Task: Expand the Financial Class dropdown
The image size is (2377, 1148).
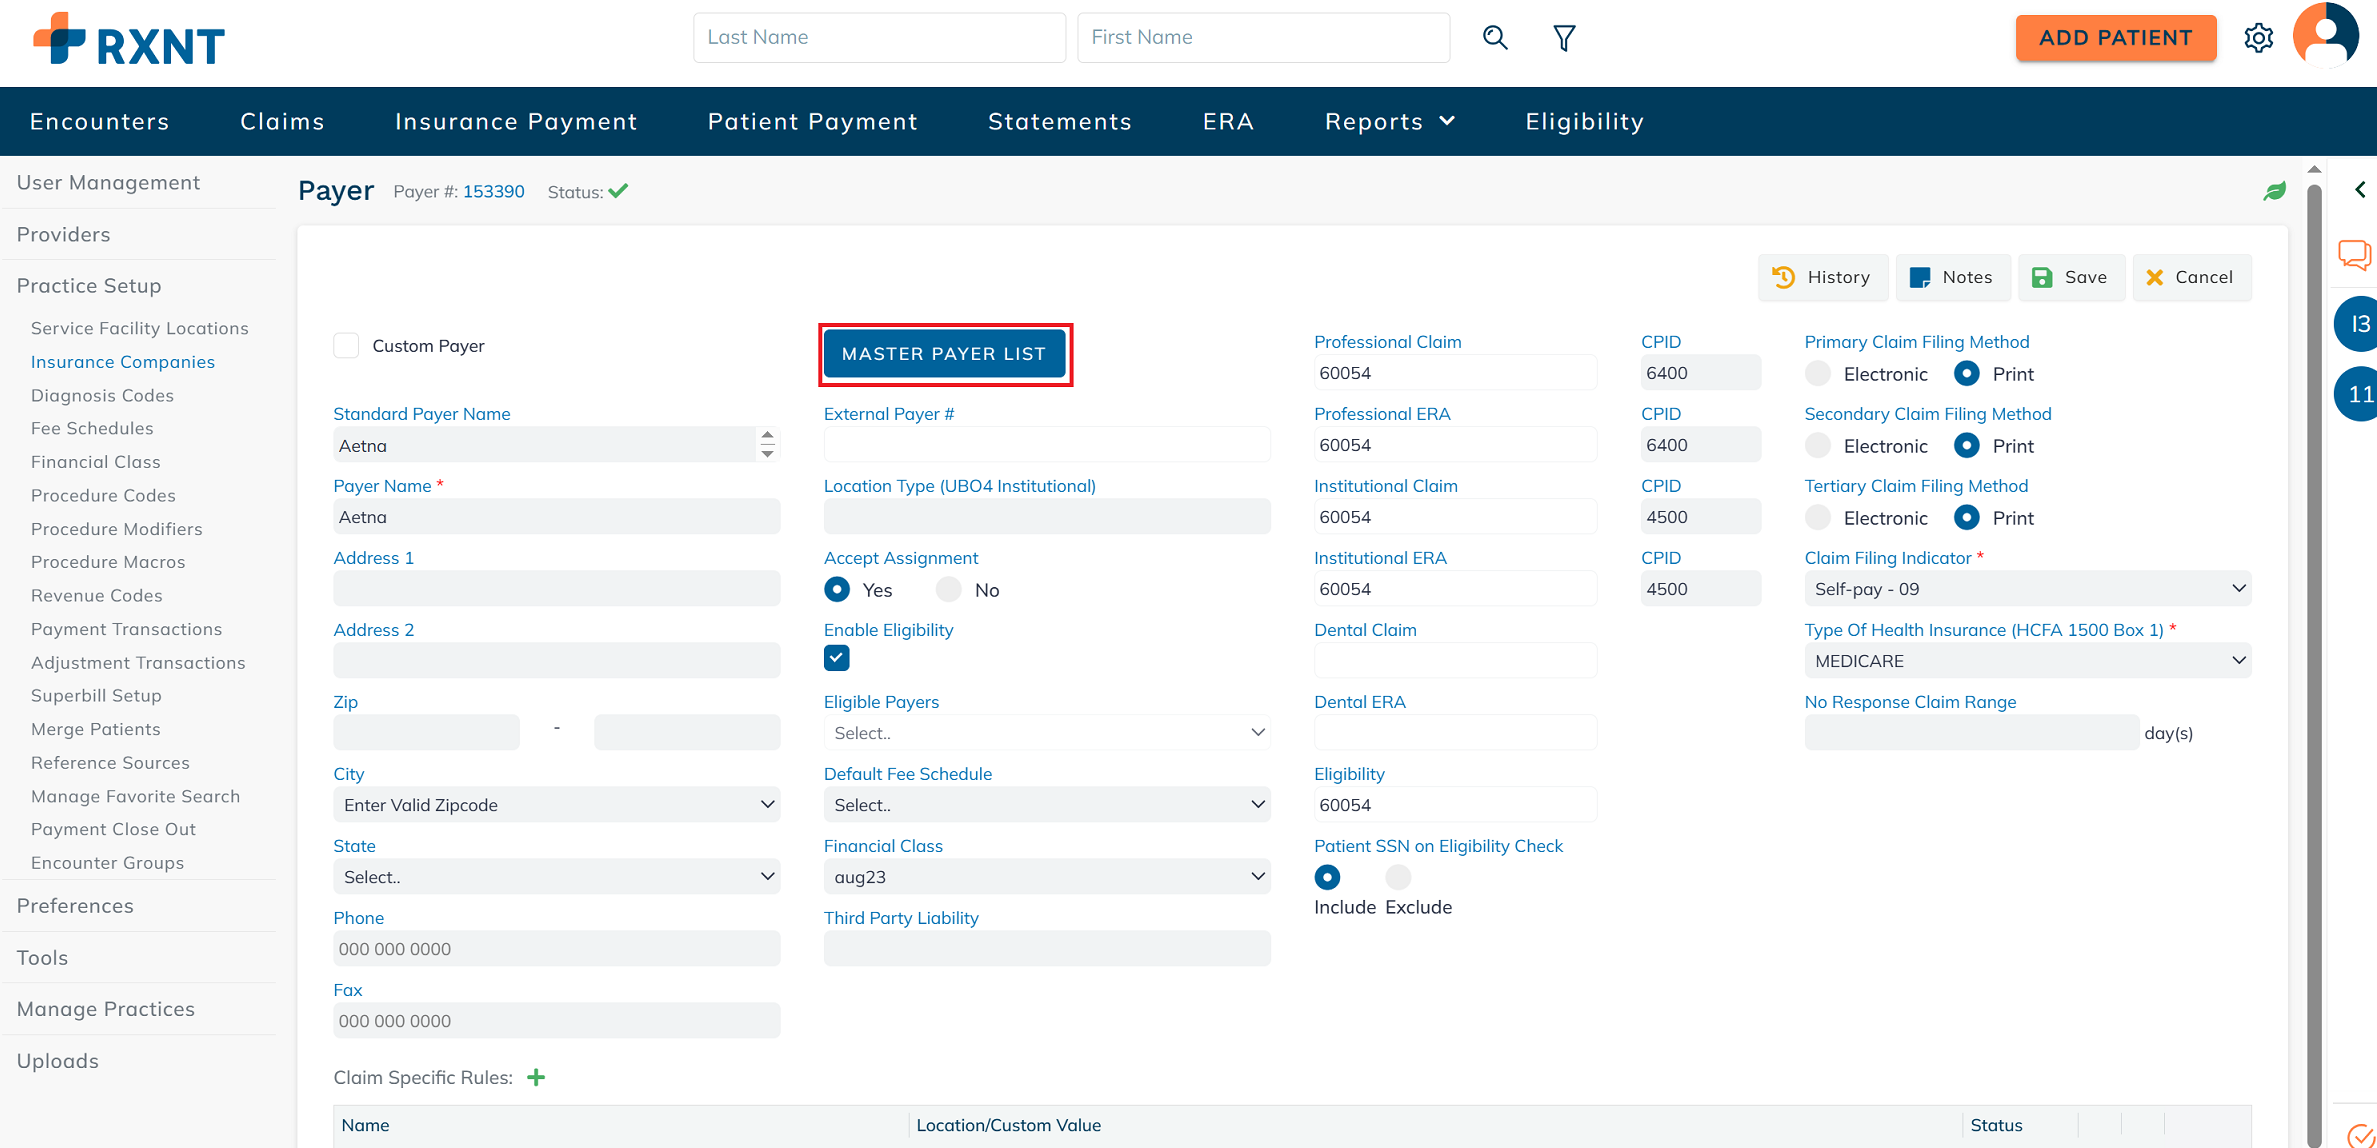Action: 1046,877
